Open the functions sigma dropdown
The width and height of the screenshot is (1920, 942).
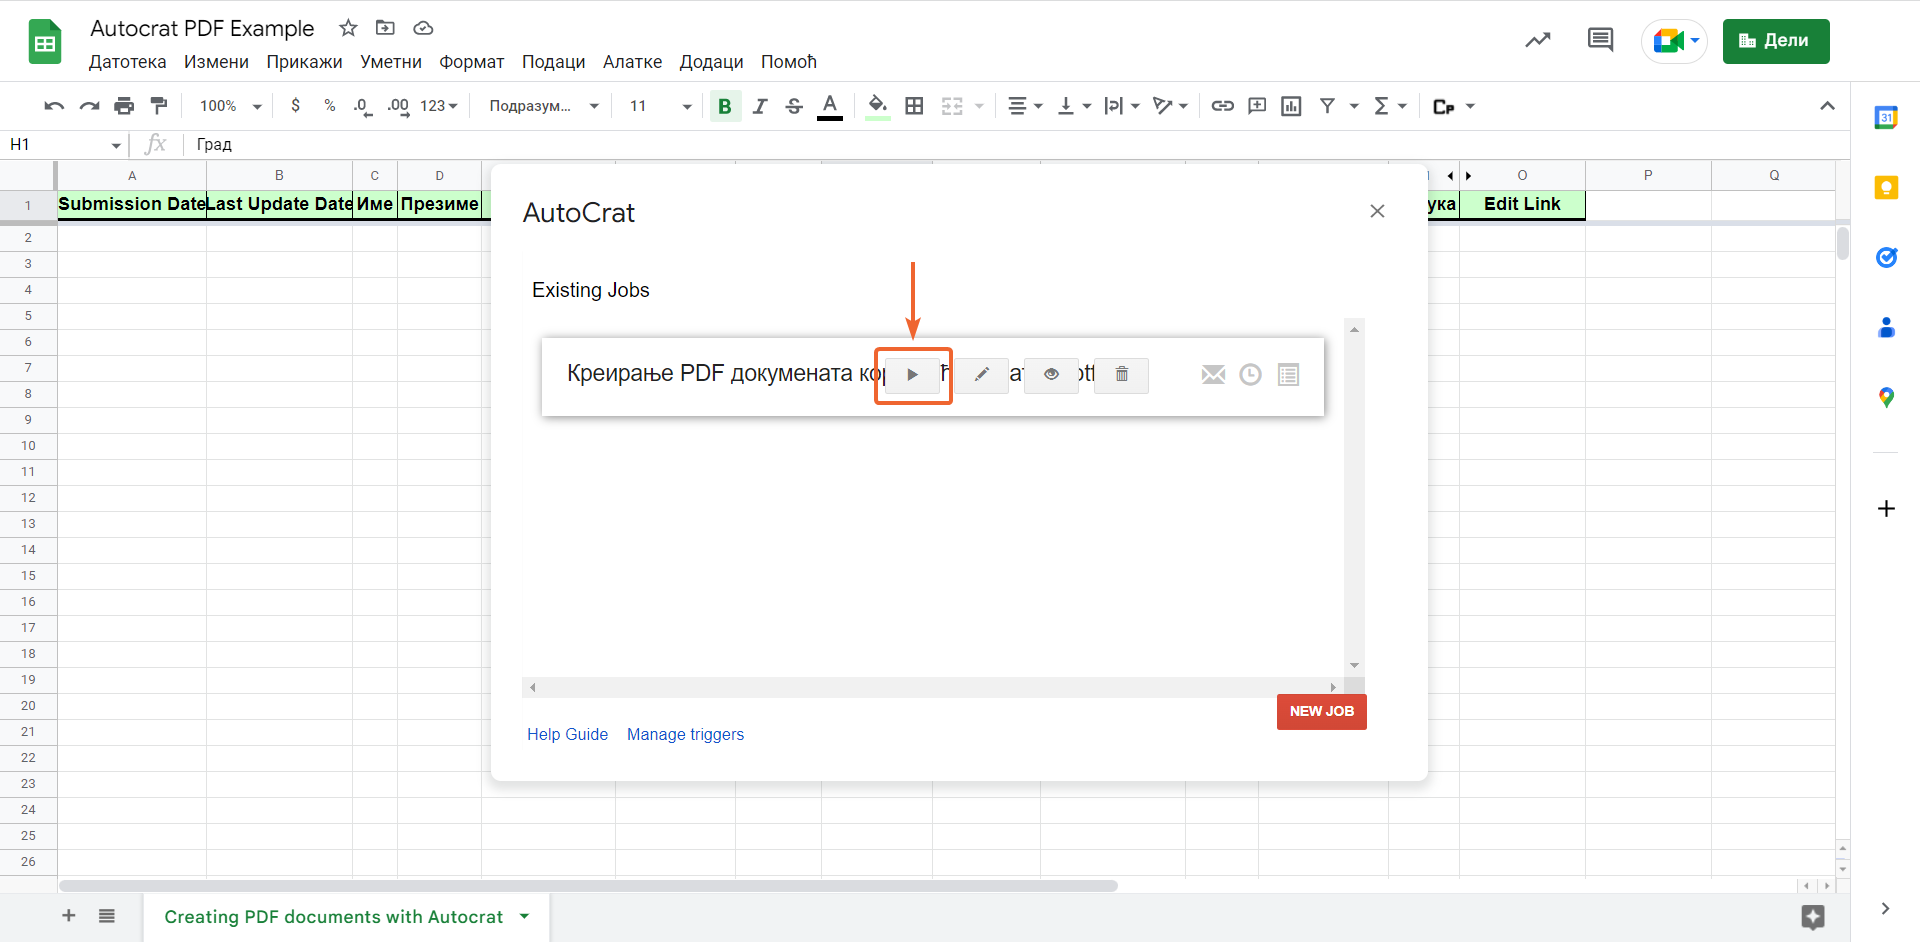1389,106
